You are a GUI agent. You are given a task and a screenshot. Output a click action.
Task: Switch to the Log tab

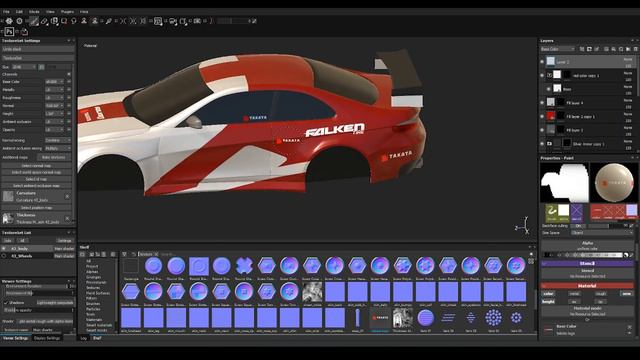click(84, 338)
